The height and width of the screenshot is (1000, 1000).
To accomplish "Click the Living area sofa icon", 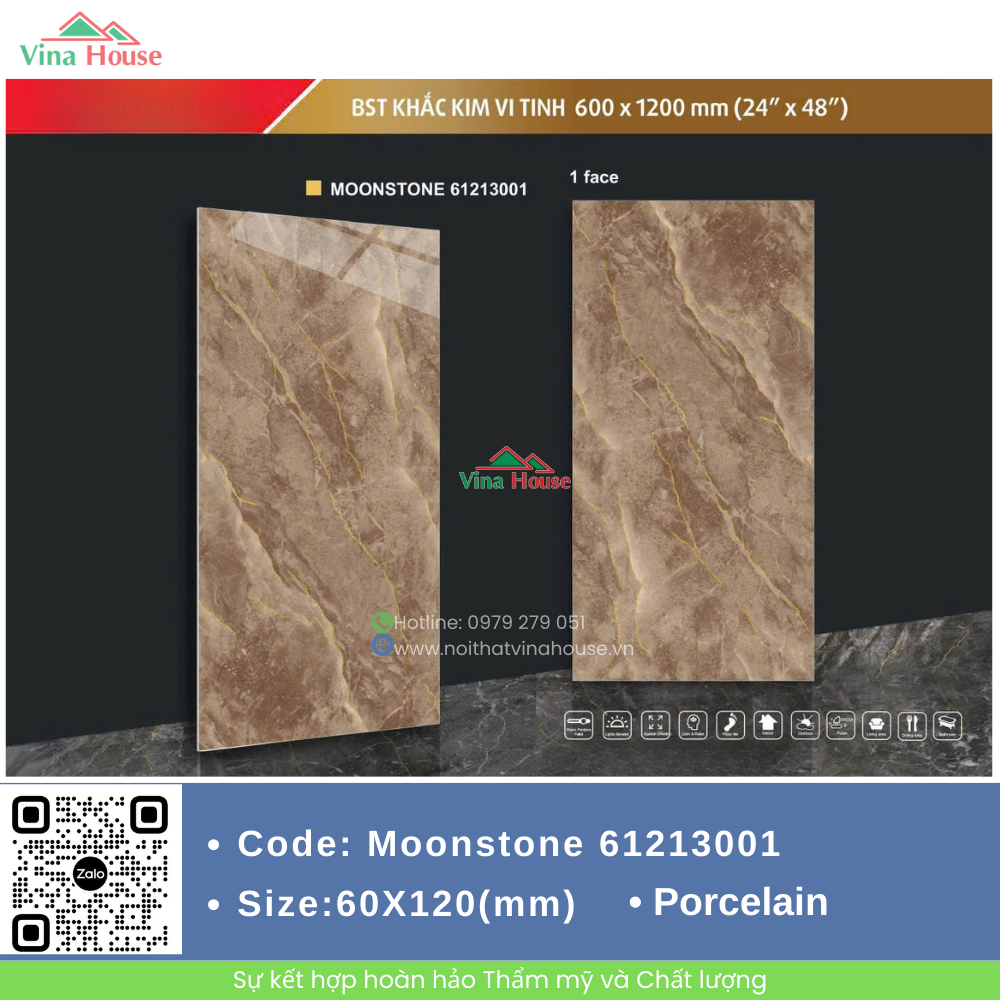I will [x=876, y=725].
